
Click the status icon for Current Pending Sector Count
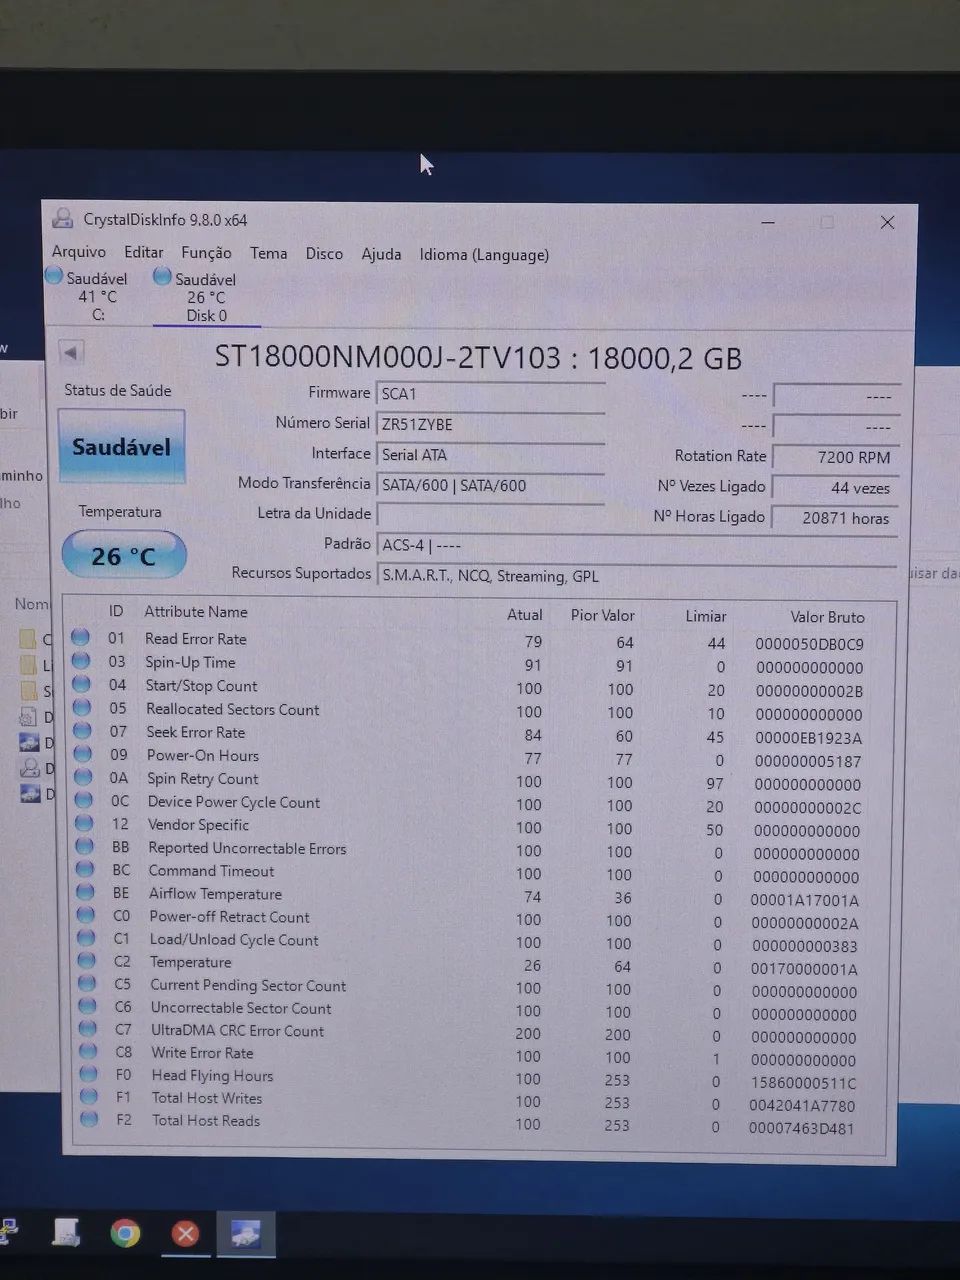point(87,984)
